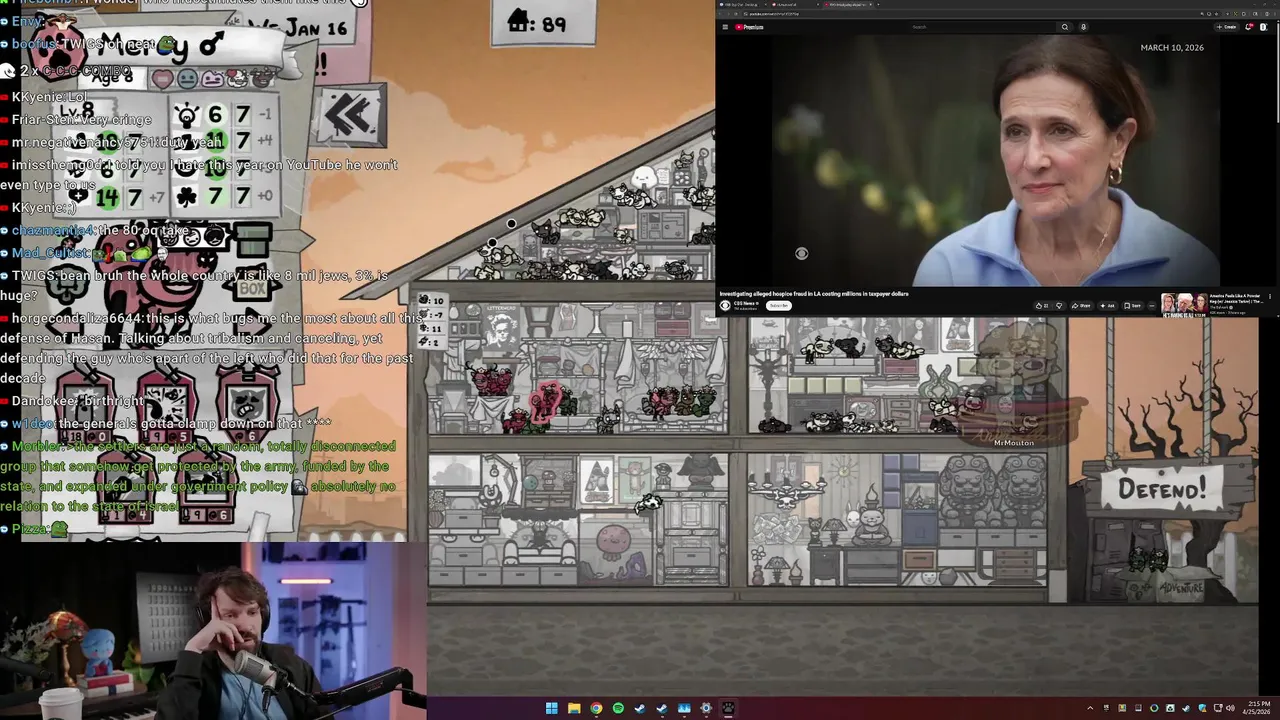Viewport: 1280px width, 720px height.
Task: Click the clover luck stat icon
Action: pyautogui.click(x=186, y=196)
